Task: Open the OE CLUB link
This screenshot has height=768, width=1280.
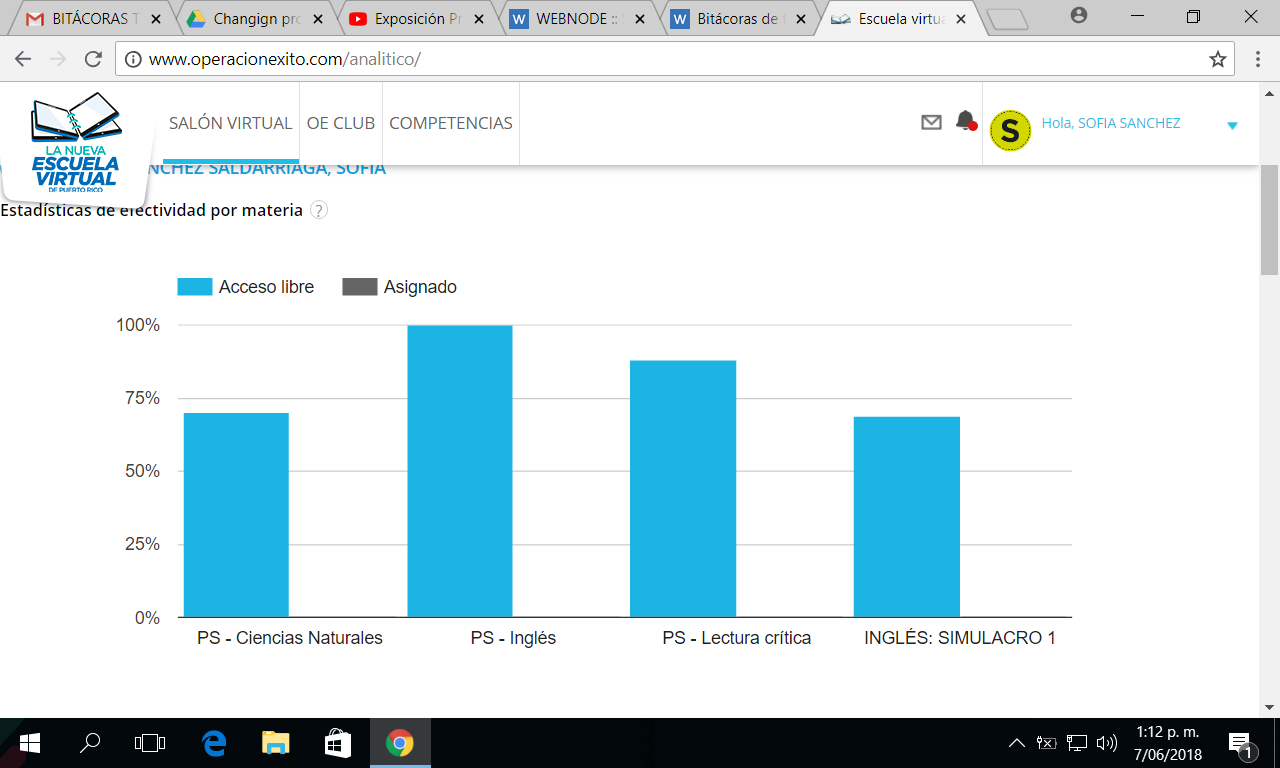Action: point(340,123)
